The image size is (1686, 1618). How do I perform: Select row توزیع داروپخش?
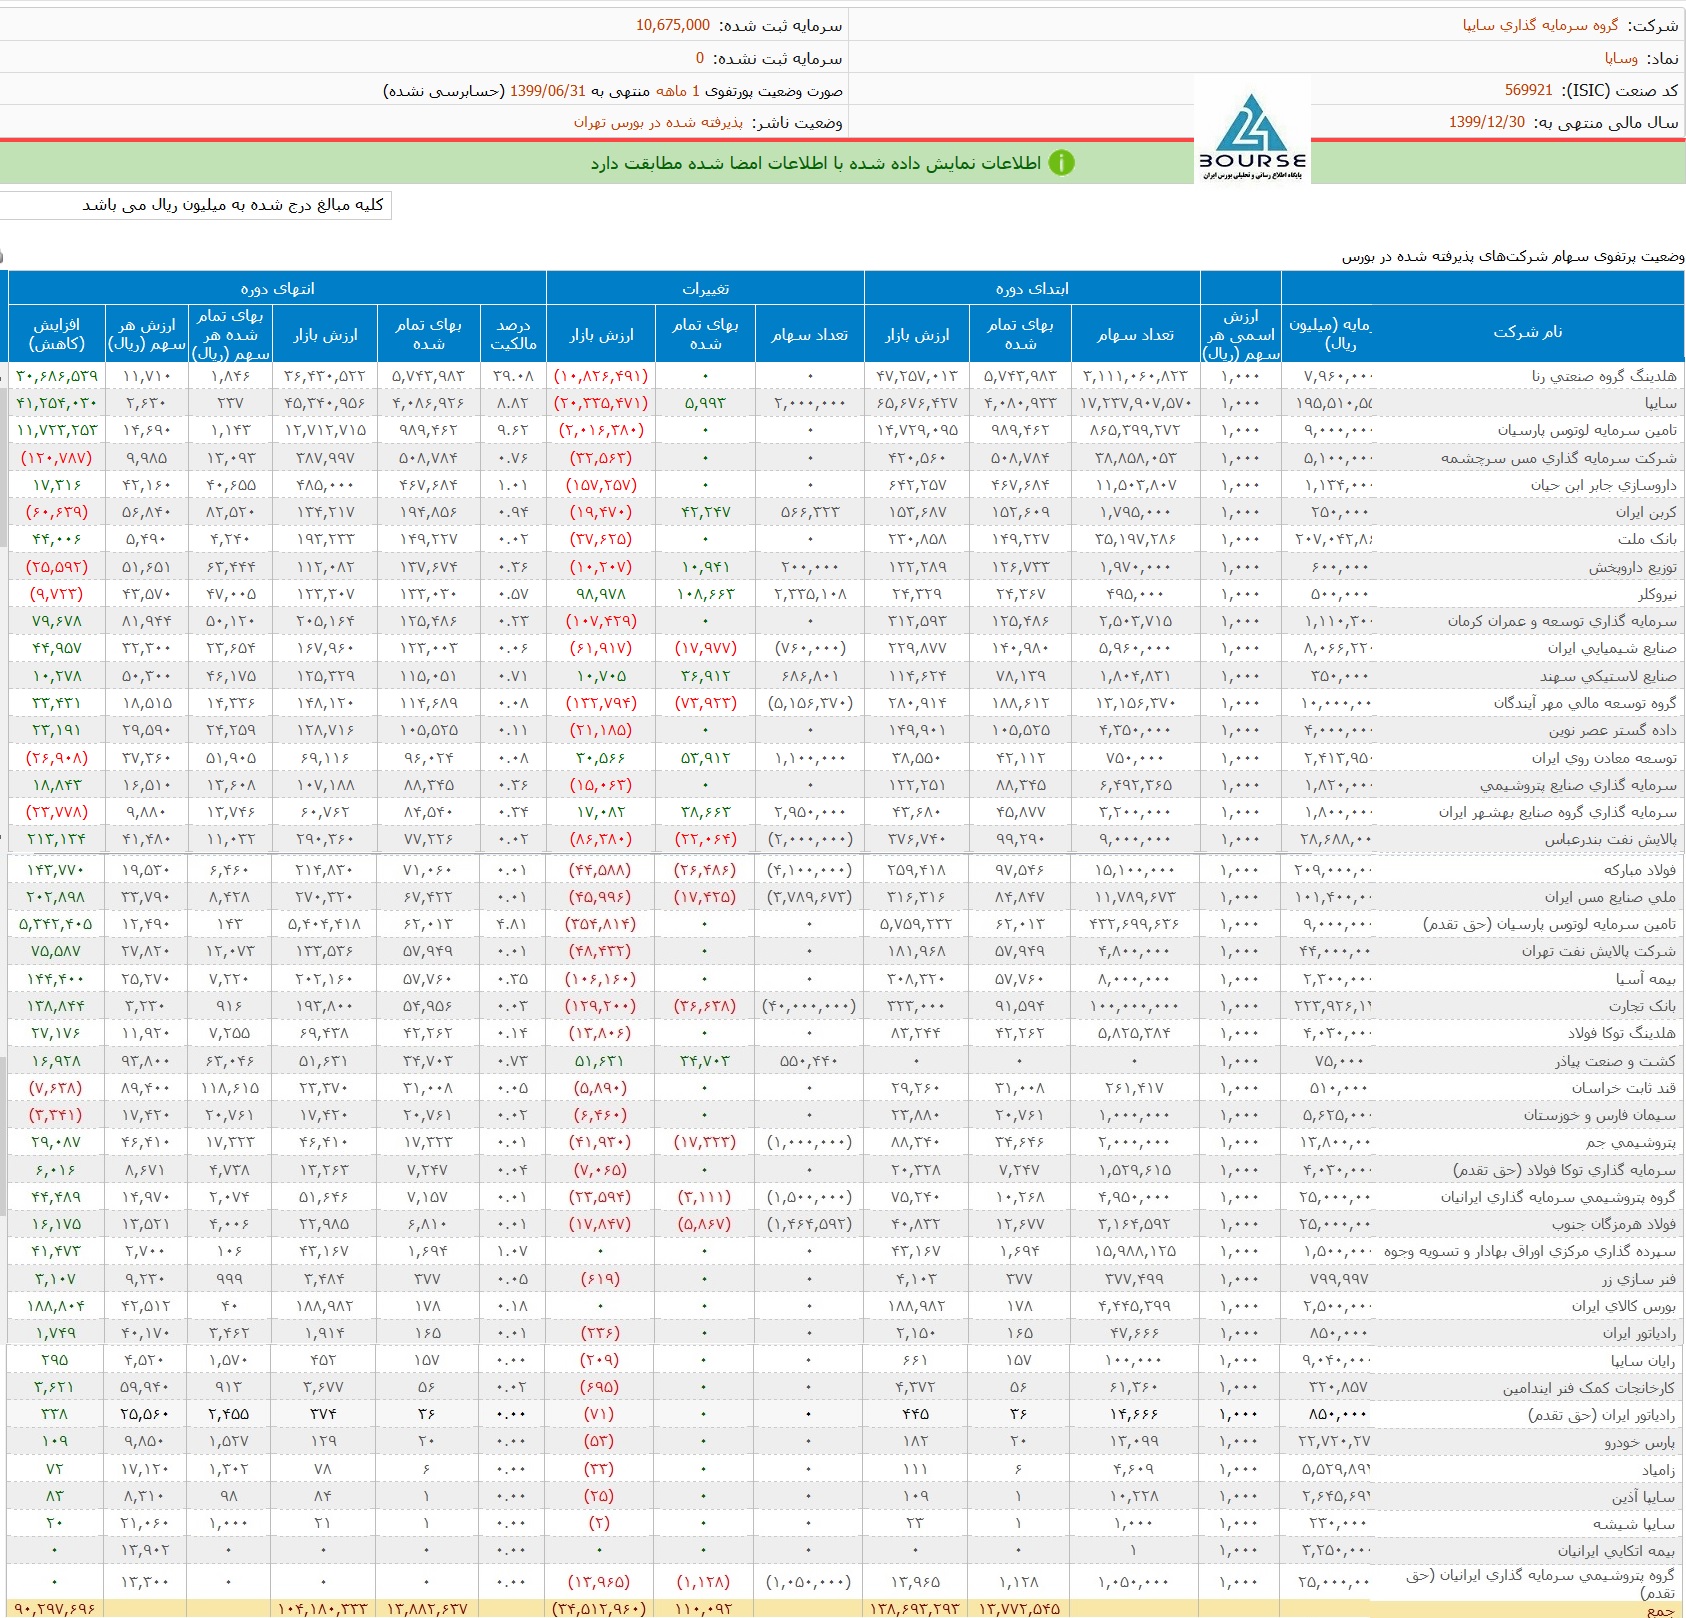click(x=846, y=567)
